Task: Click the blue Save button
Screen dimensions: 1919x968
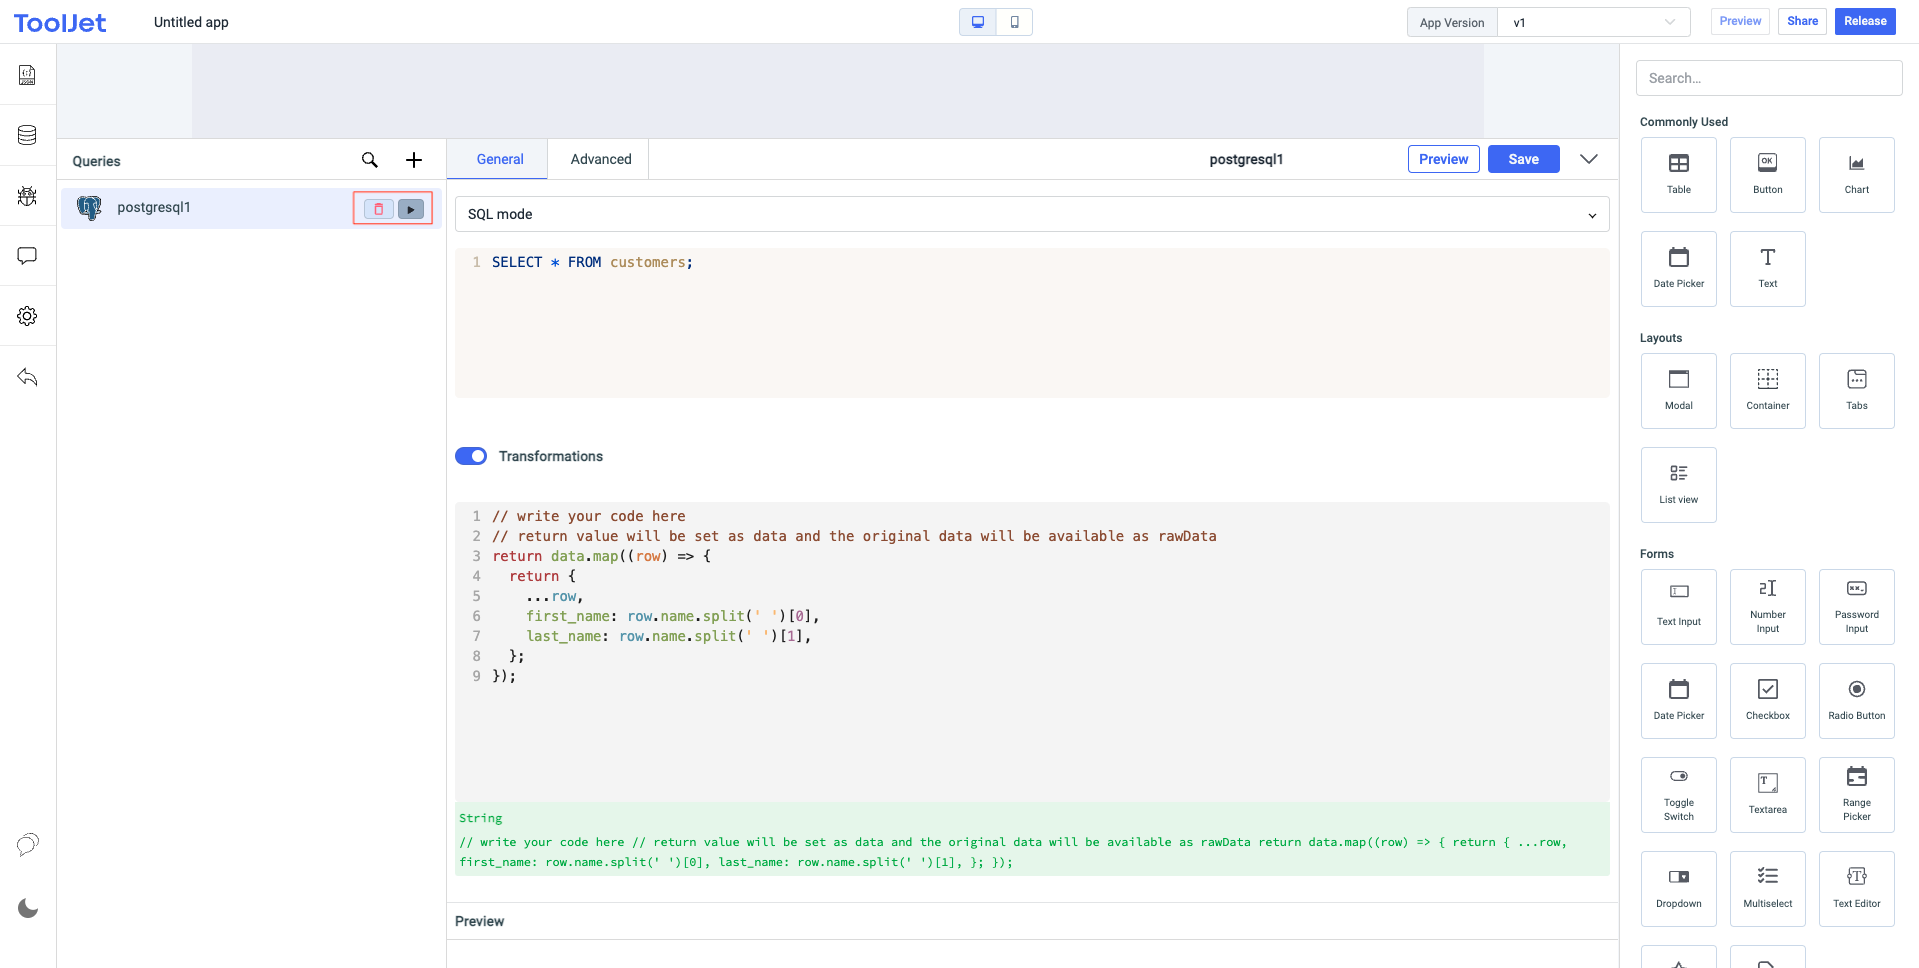Action: (1523, 159)
